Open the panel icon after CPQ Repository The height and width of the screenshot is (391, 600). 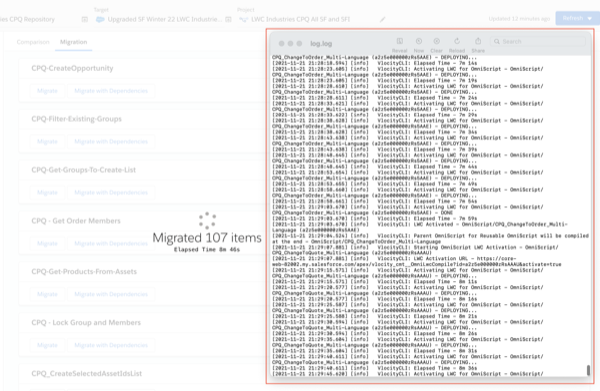(x=85, y=19)
